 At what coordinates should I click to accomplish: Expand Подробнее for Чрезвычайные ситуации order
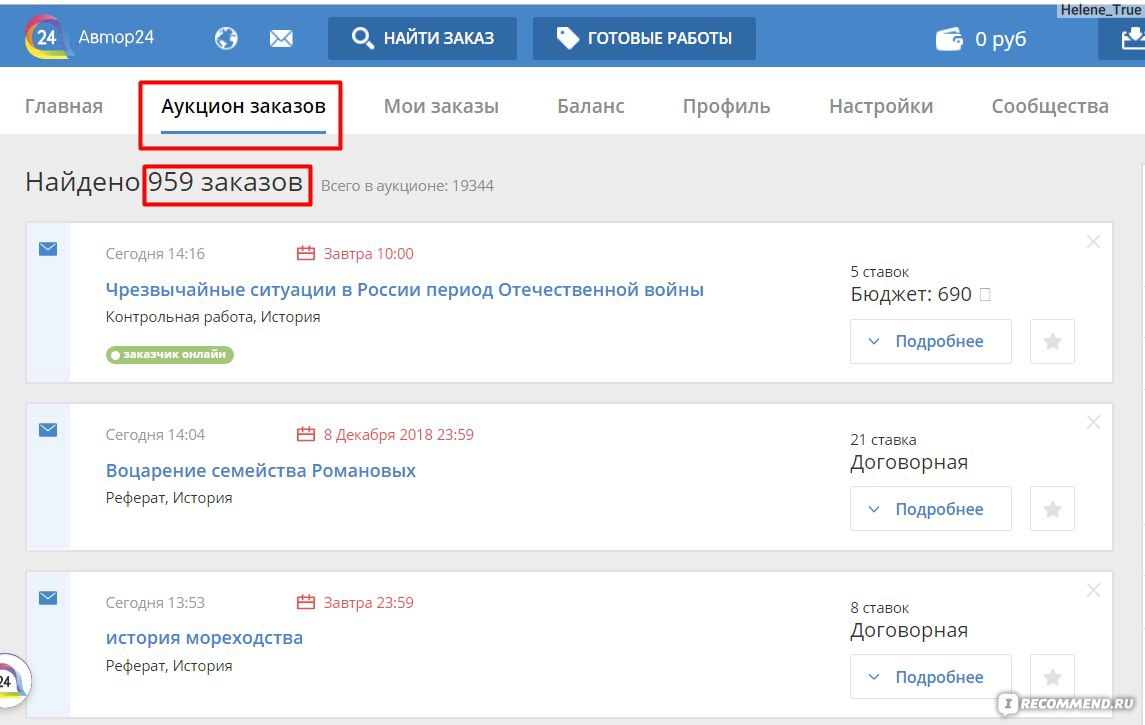coord(930,342)
